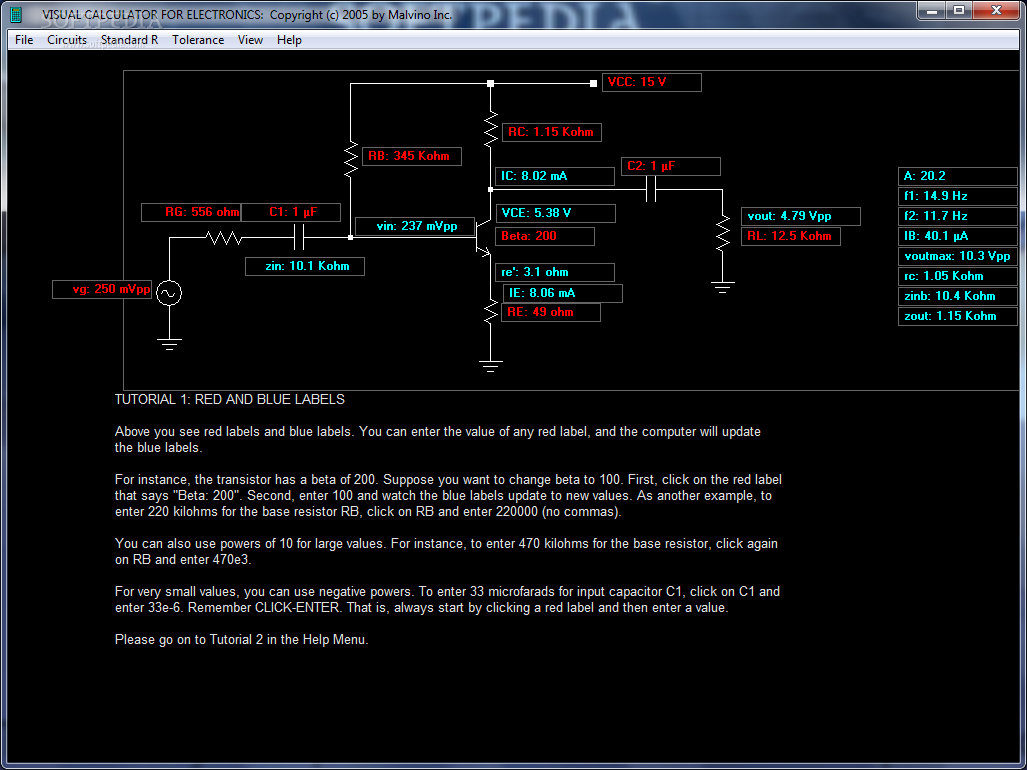Click the ground symbol below RE
Screen dimensions: 1027x770
pyautogui.click(x=491, y=366)
